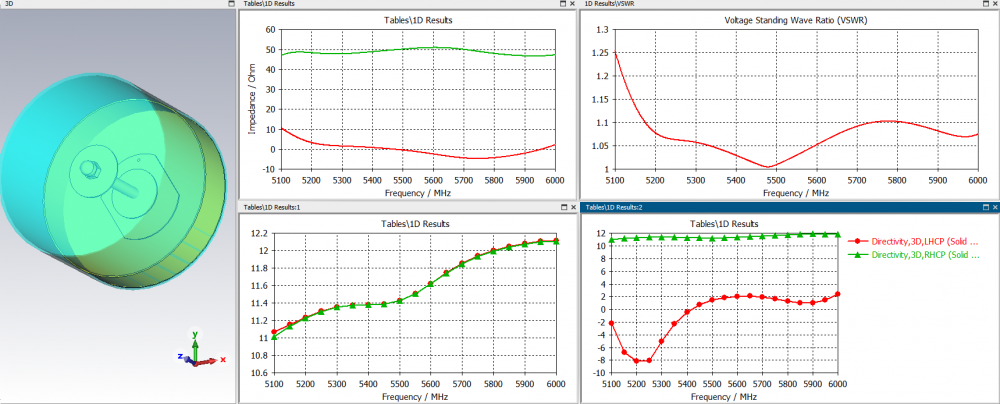
Task: Close the impedance Tables\1D Results window
Action: (x=573, y=3)
